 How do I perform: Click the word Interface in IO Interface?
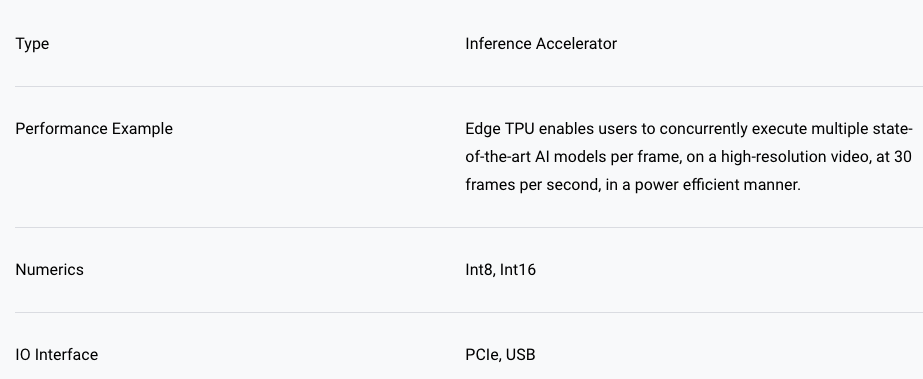click(x=67, y=355)
